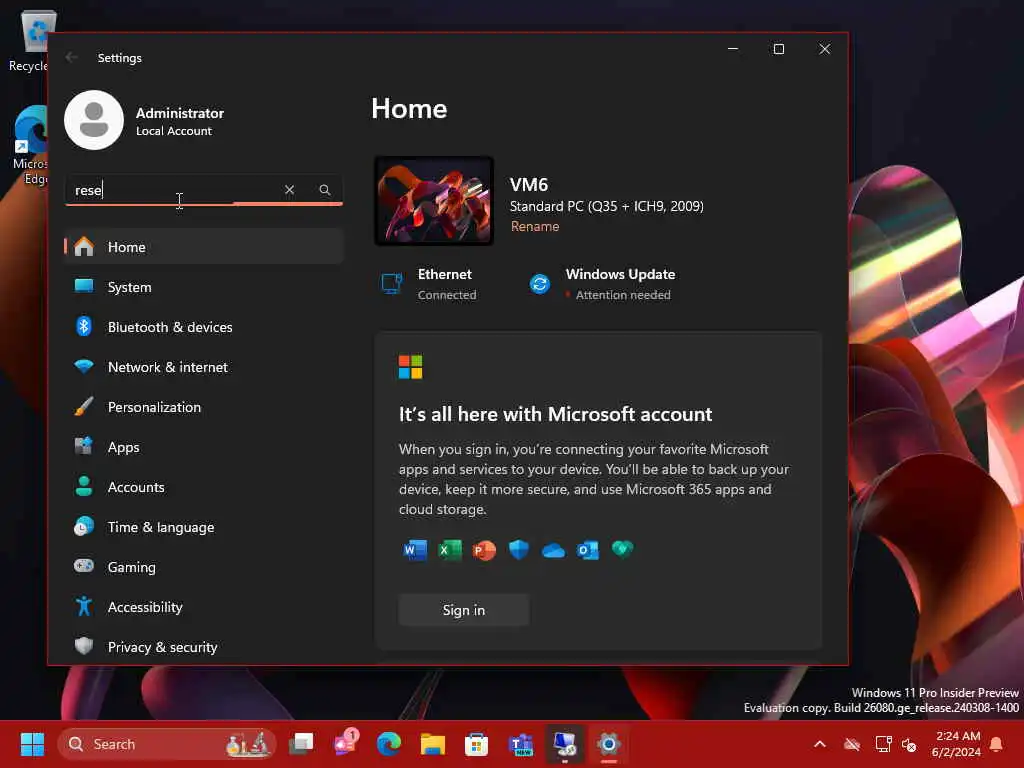1024x768 pixels.
Task: Click the remote desktop taskbar icon
Action: pos(565,744)
